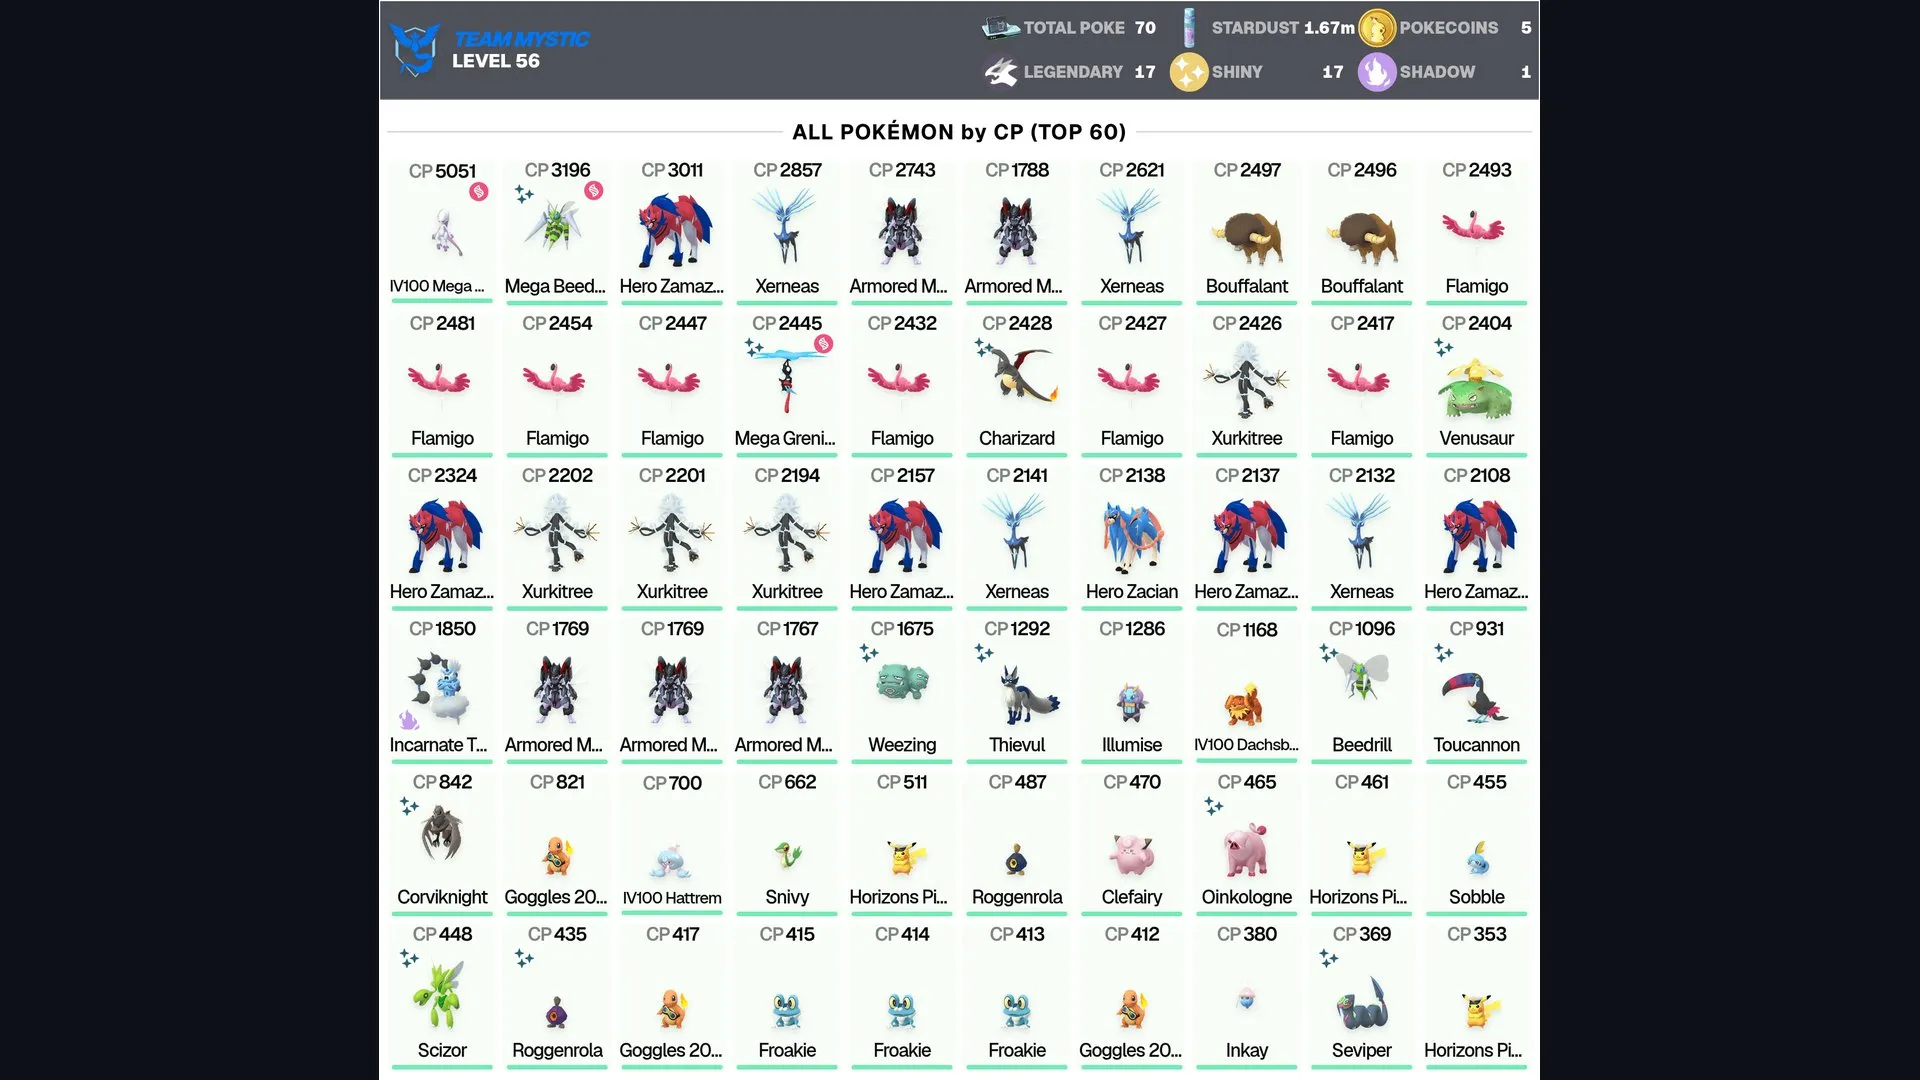Click the Shadow purple flame icon
This screenshot has height=1080, width=1920.
(1377, 72)
